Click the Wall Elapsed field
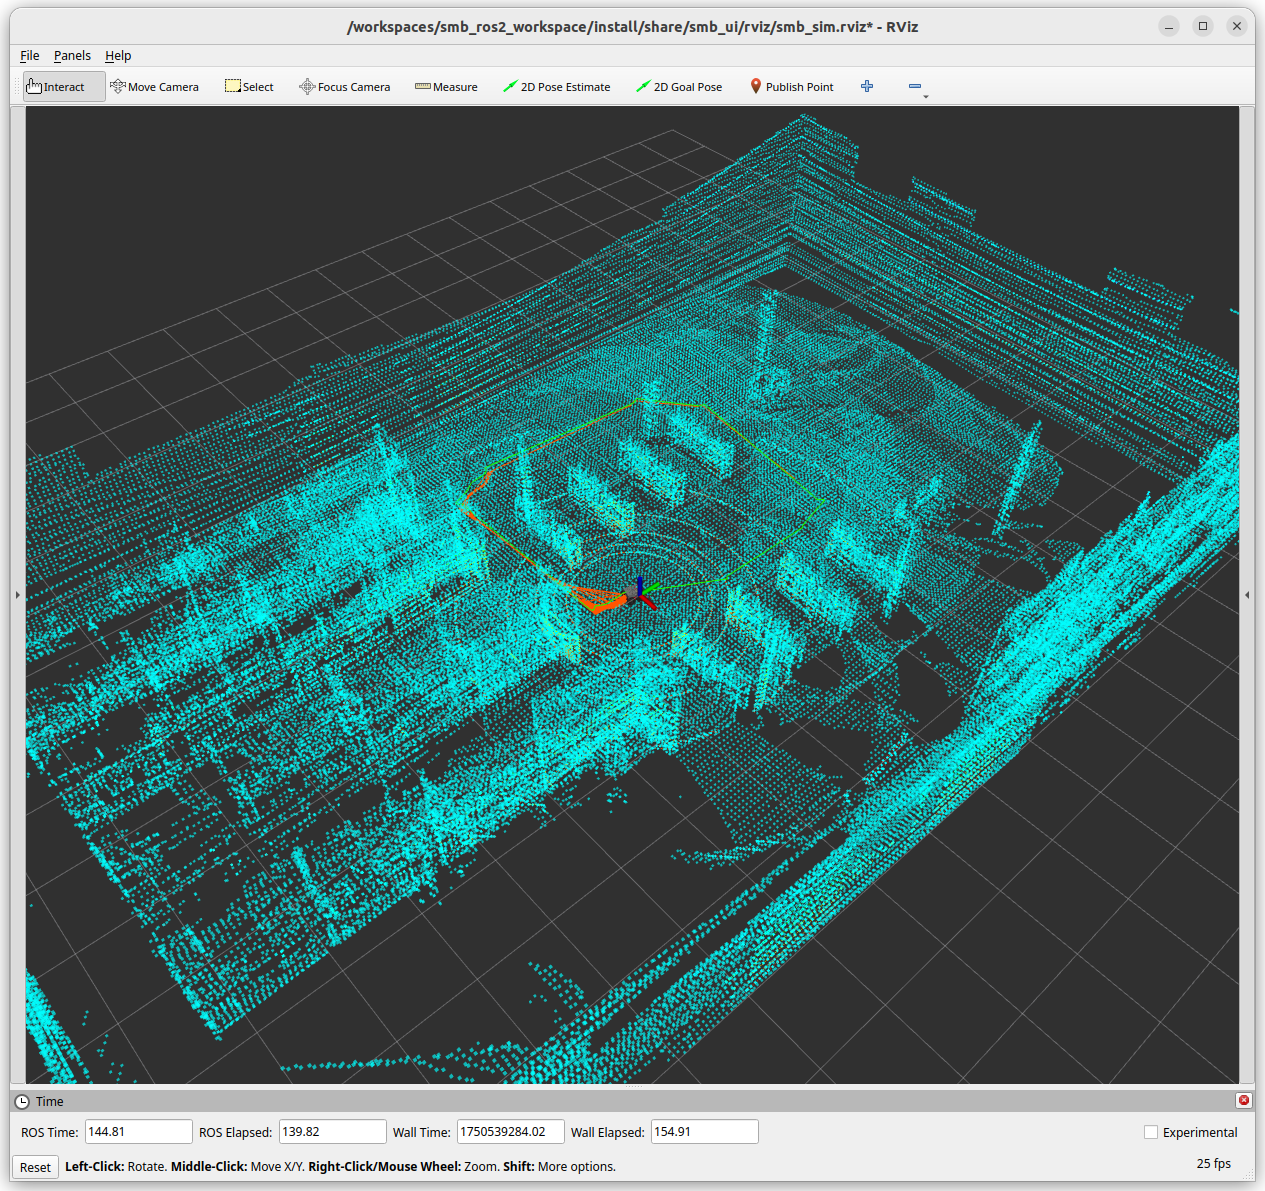 tap(704, 1132)
